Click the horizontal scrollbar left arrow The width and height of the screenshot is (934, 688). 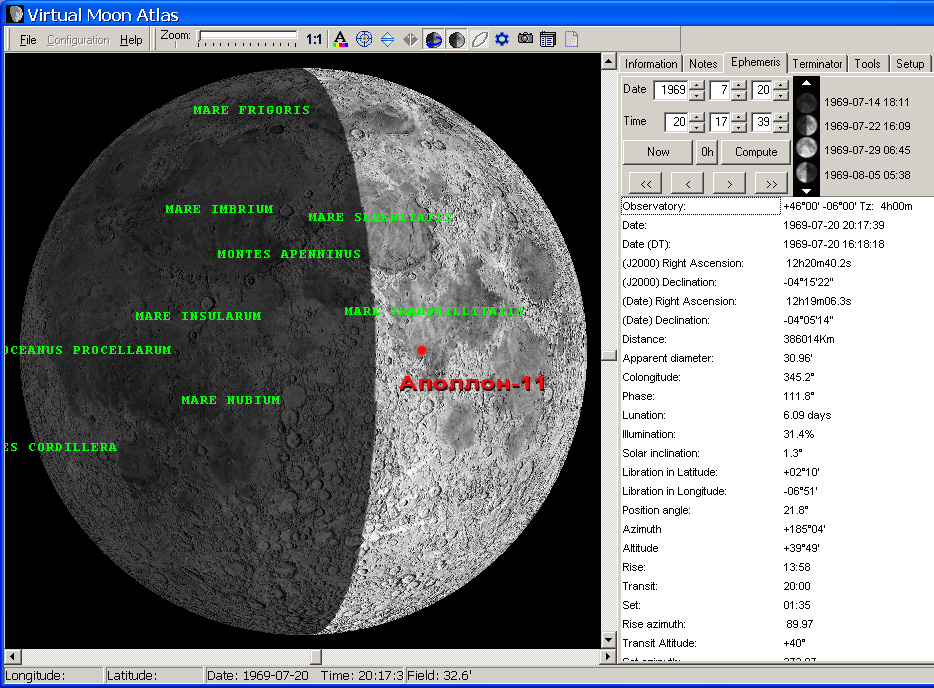(13, 657)
